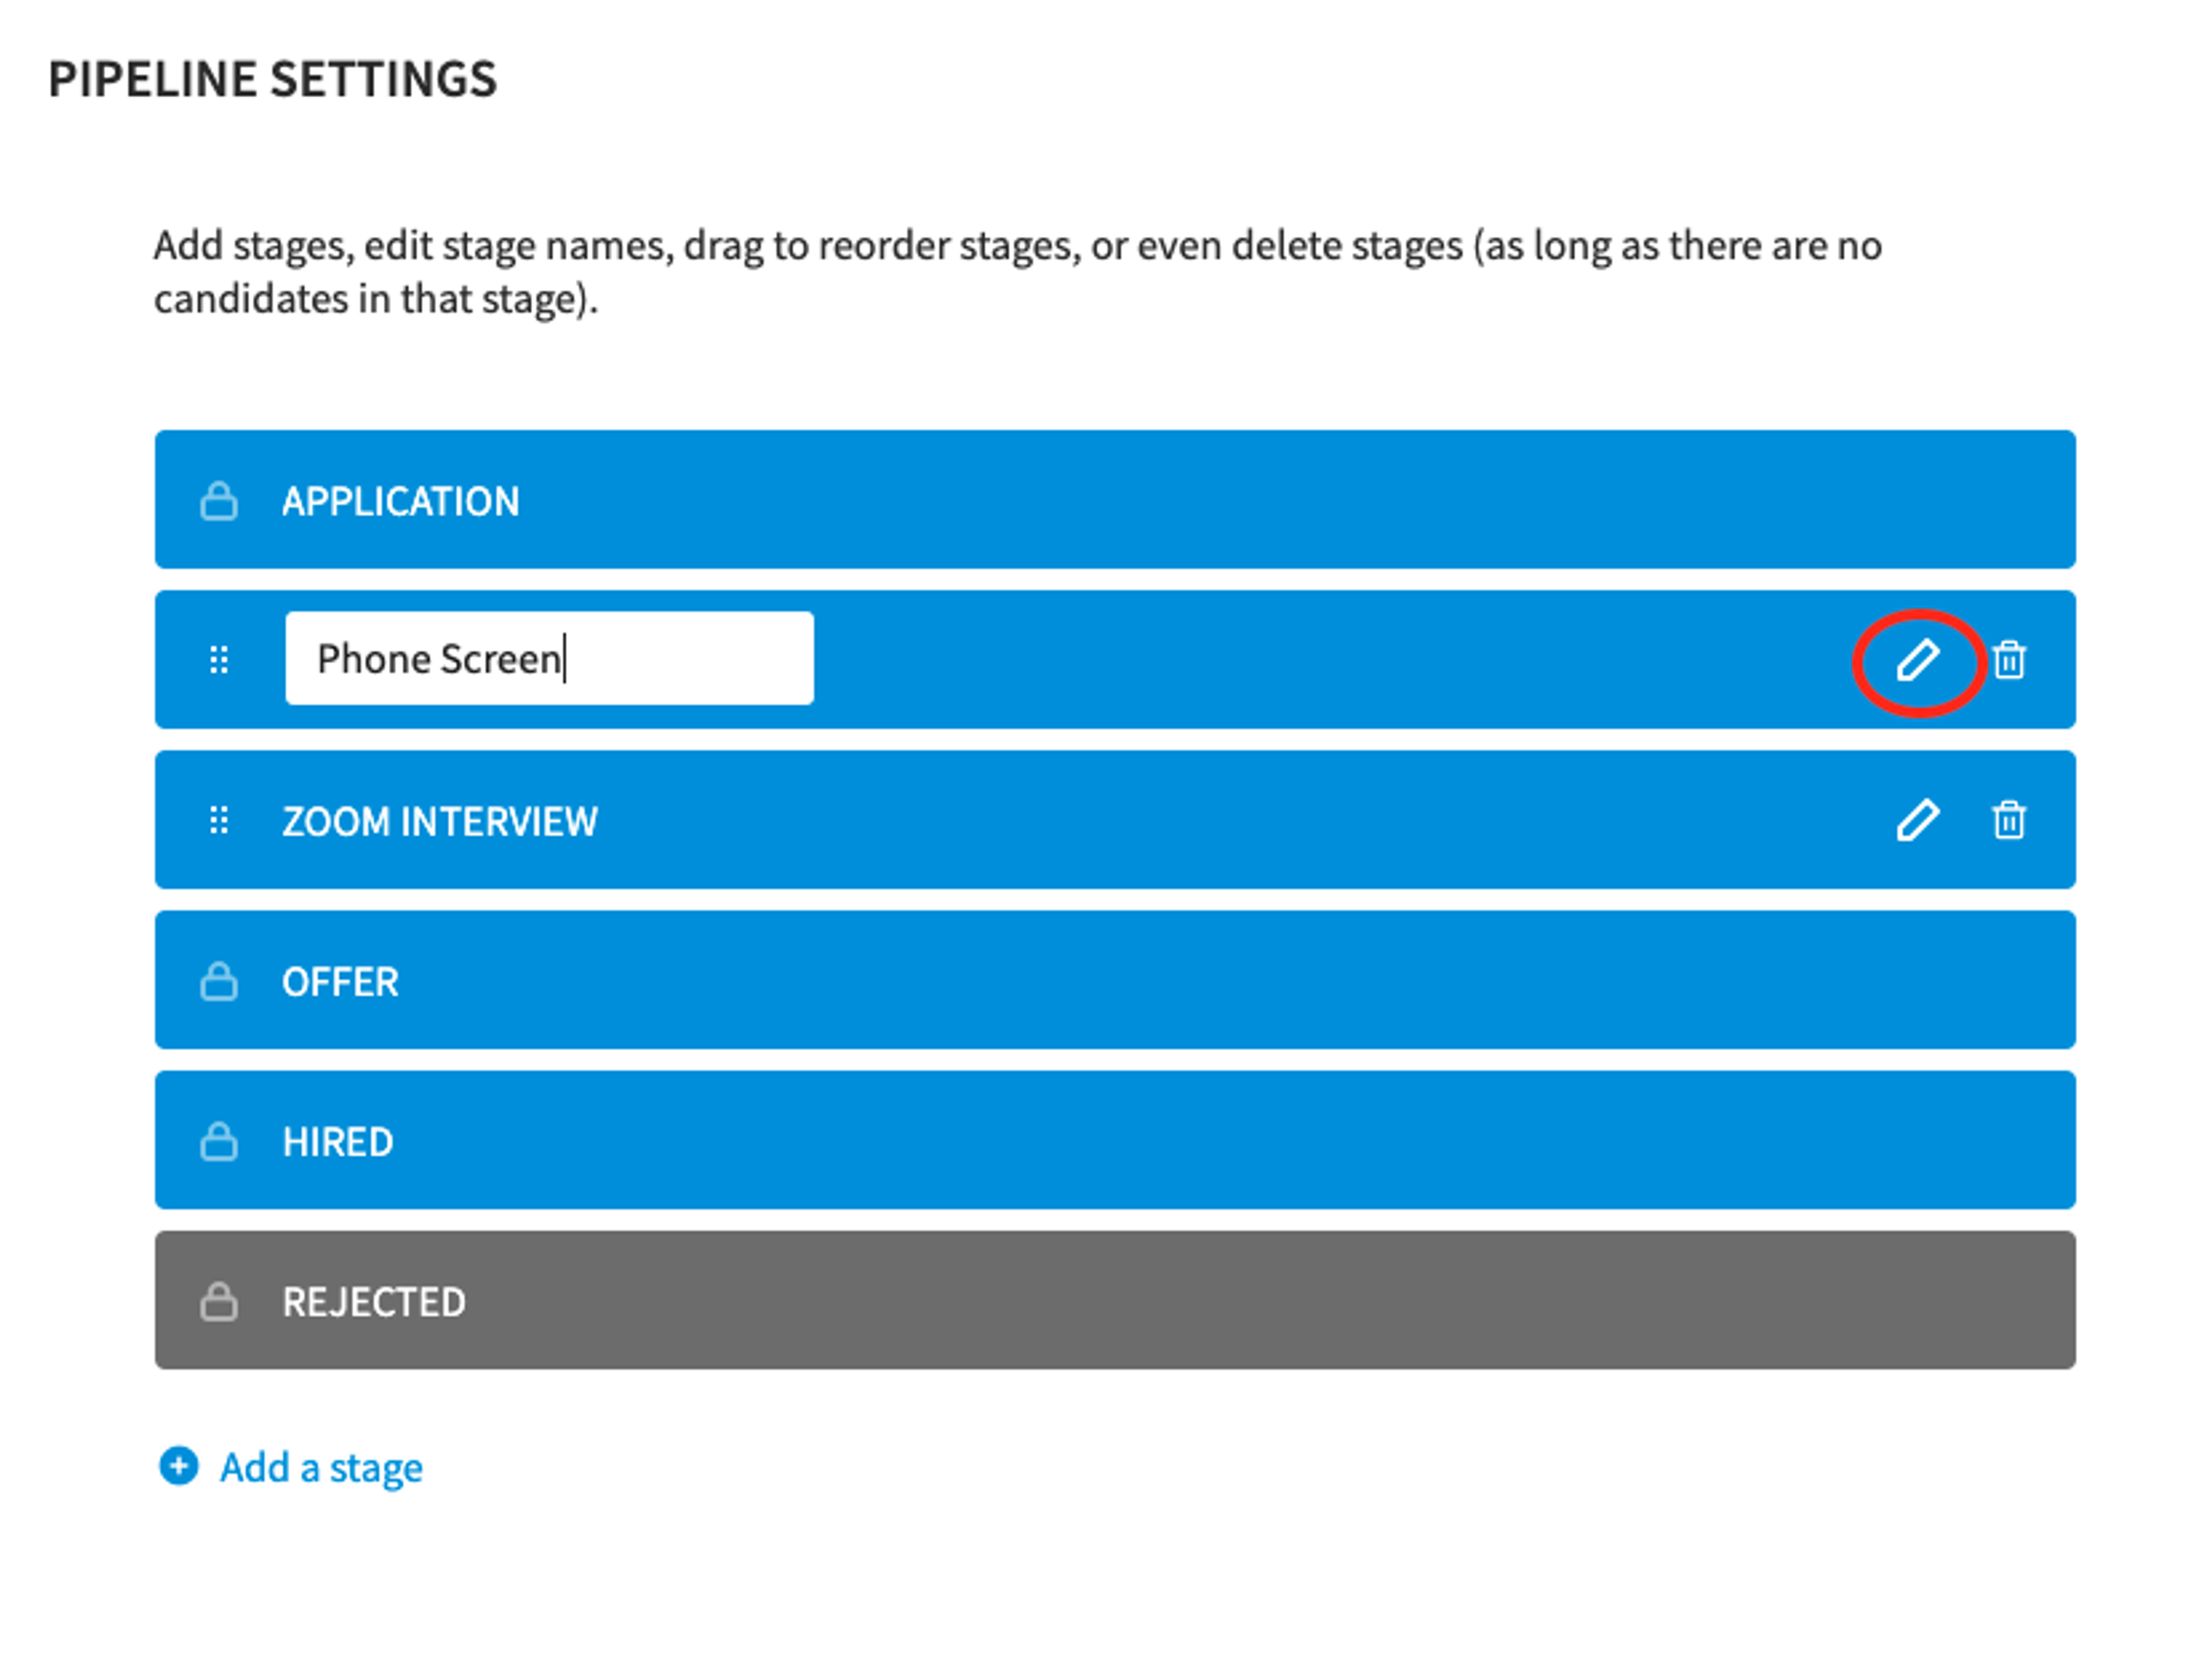
Task: Click the lock icon on the Rejected stage
Action: point(219,1301)
